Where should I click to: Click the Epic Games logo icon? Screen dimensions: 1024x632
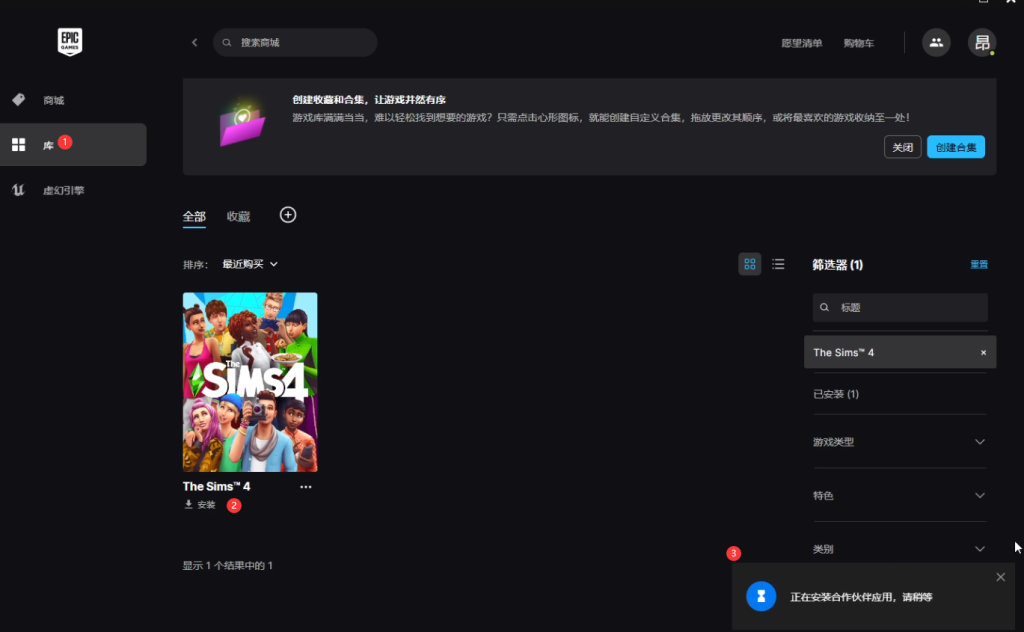coord(69,41)
